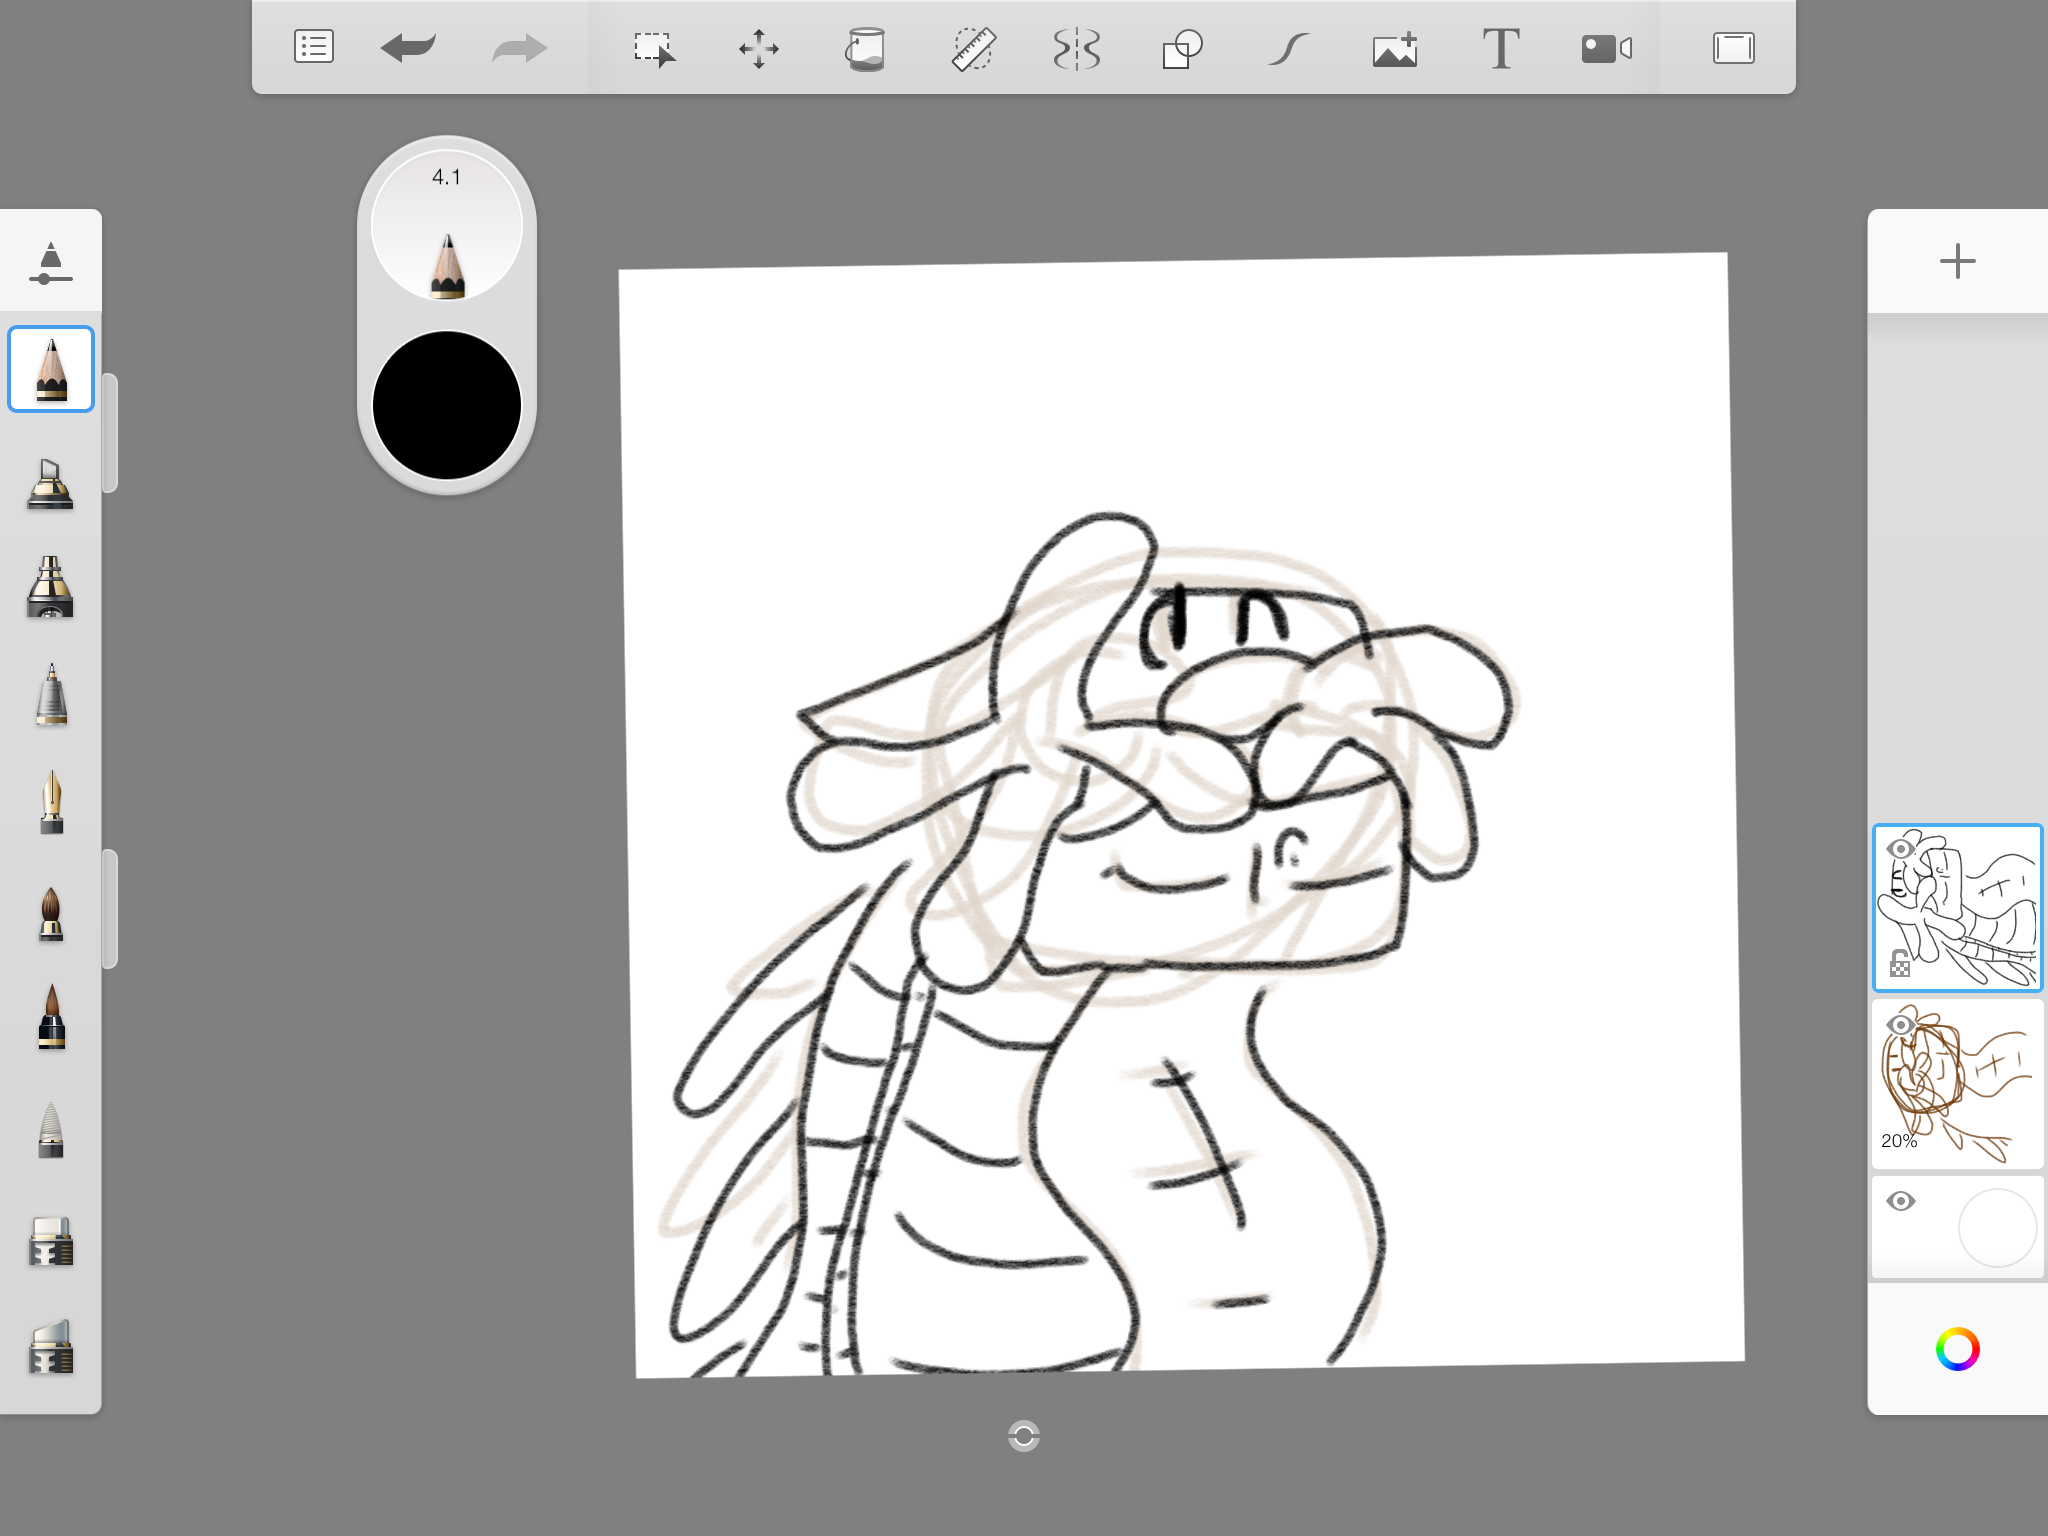Hide the 20% opacity sketch layer

tap(1900, 1025)
